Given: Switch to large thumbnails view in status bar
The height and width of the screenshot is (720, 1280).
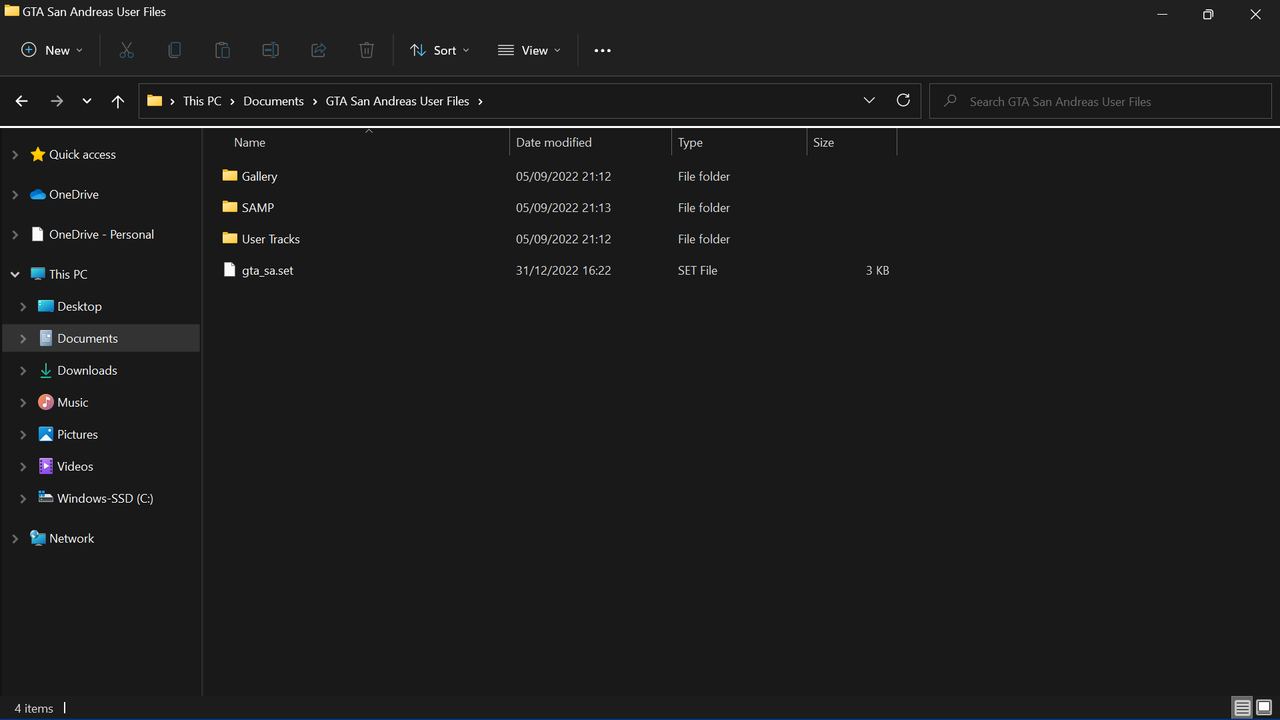Looking at the screenshot, I should pos(1264,708).
